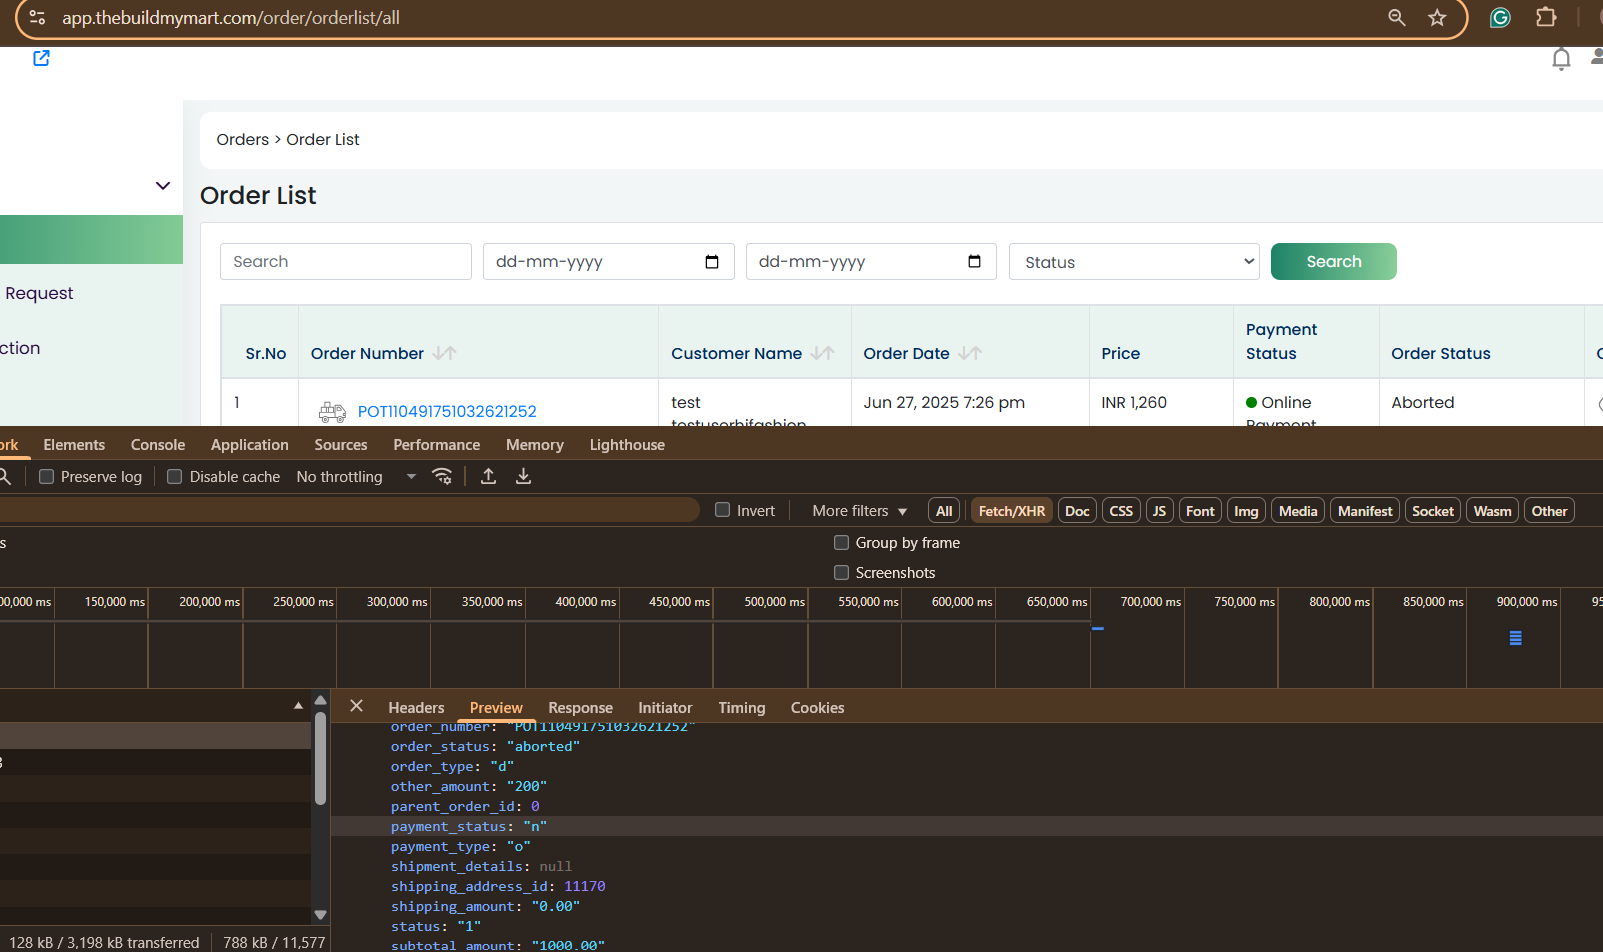Image resolution: width=1603 pixels, height=952 pixels.
Task: Open Timing tab of request
Action: click(x=742, y=708)
